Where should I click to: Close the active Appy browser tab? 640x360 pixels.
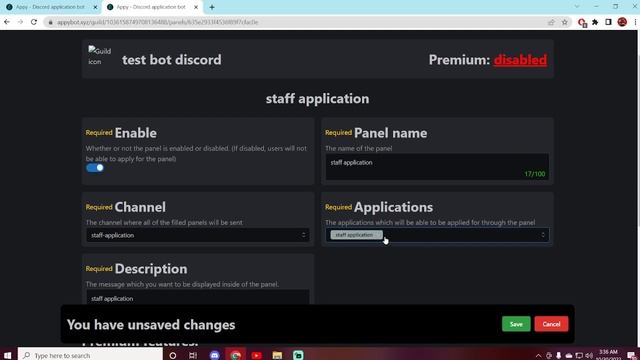tap(196, 7)
